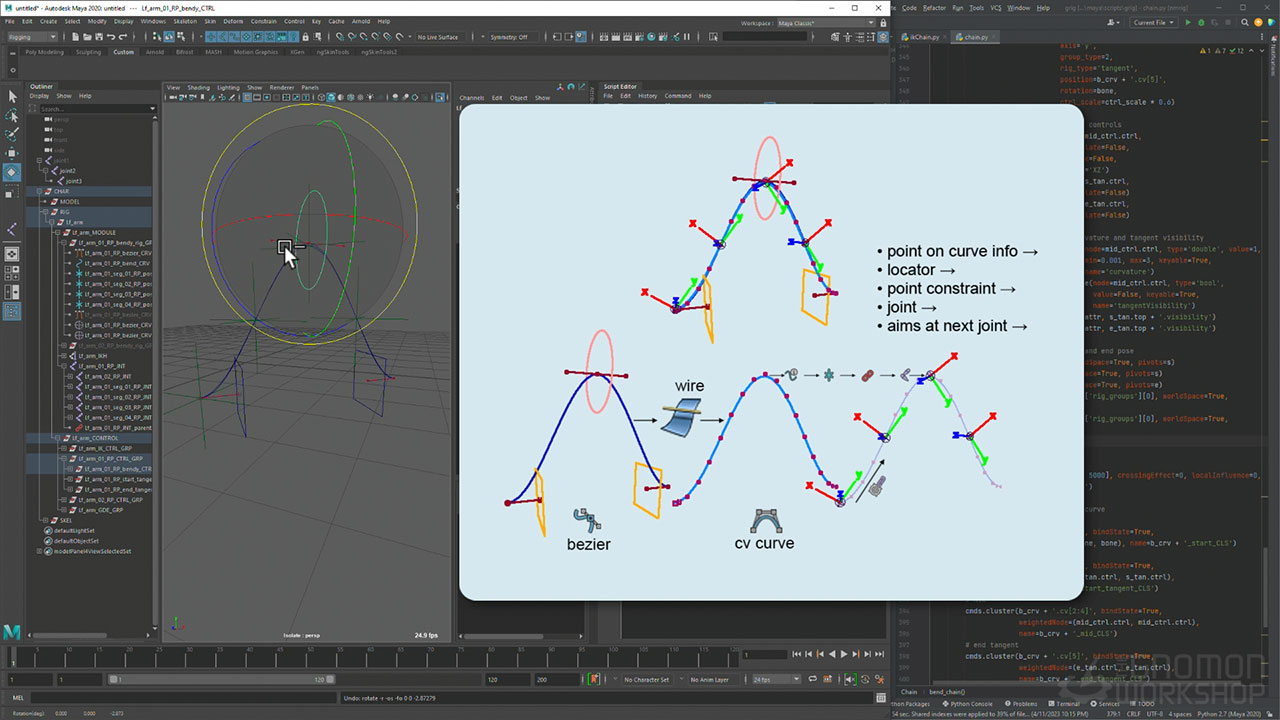Select the arrow Select tool in toolbox
The width and height of the screenshot is (1280, 720).
[12, 96]
